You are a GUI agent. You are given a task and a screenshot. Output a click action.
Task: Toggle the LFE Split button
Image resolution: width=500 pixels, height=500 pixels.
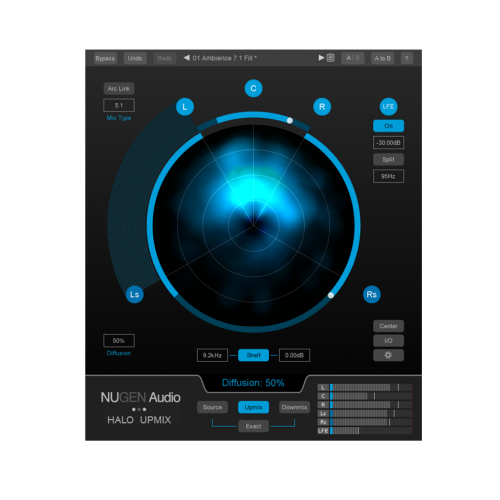click(x=388, y=159)
